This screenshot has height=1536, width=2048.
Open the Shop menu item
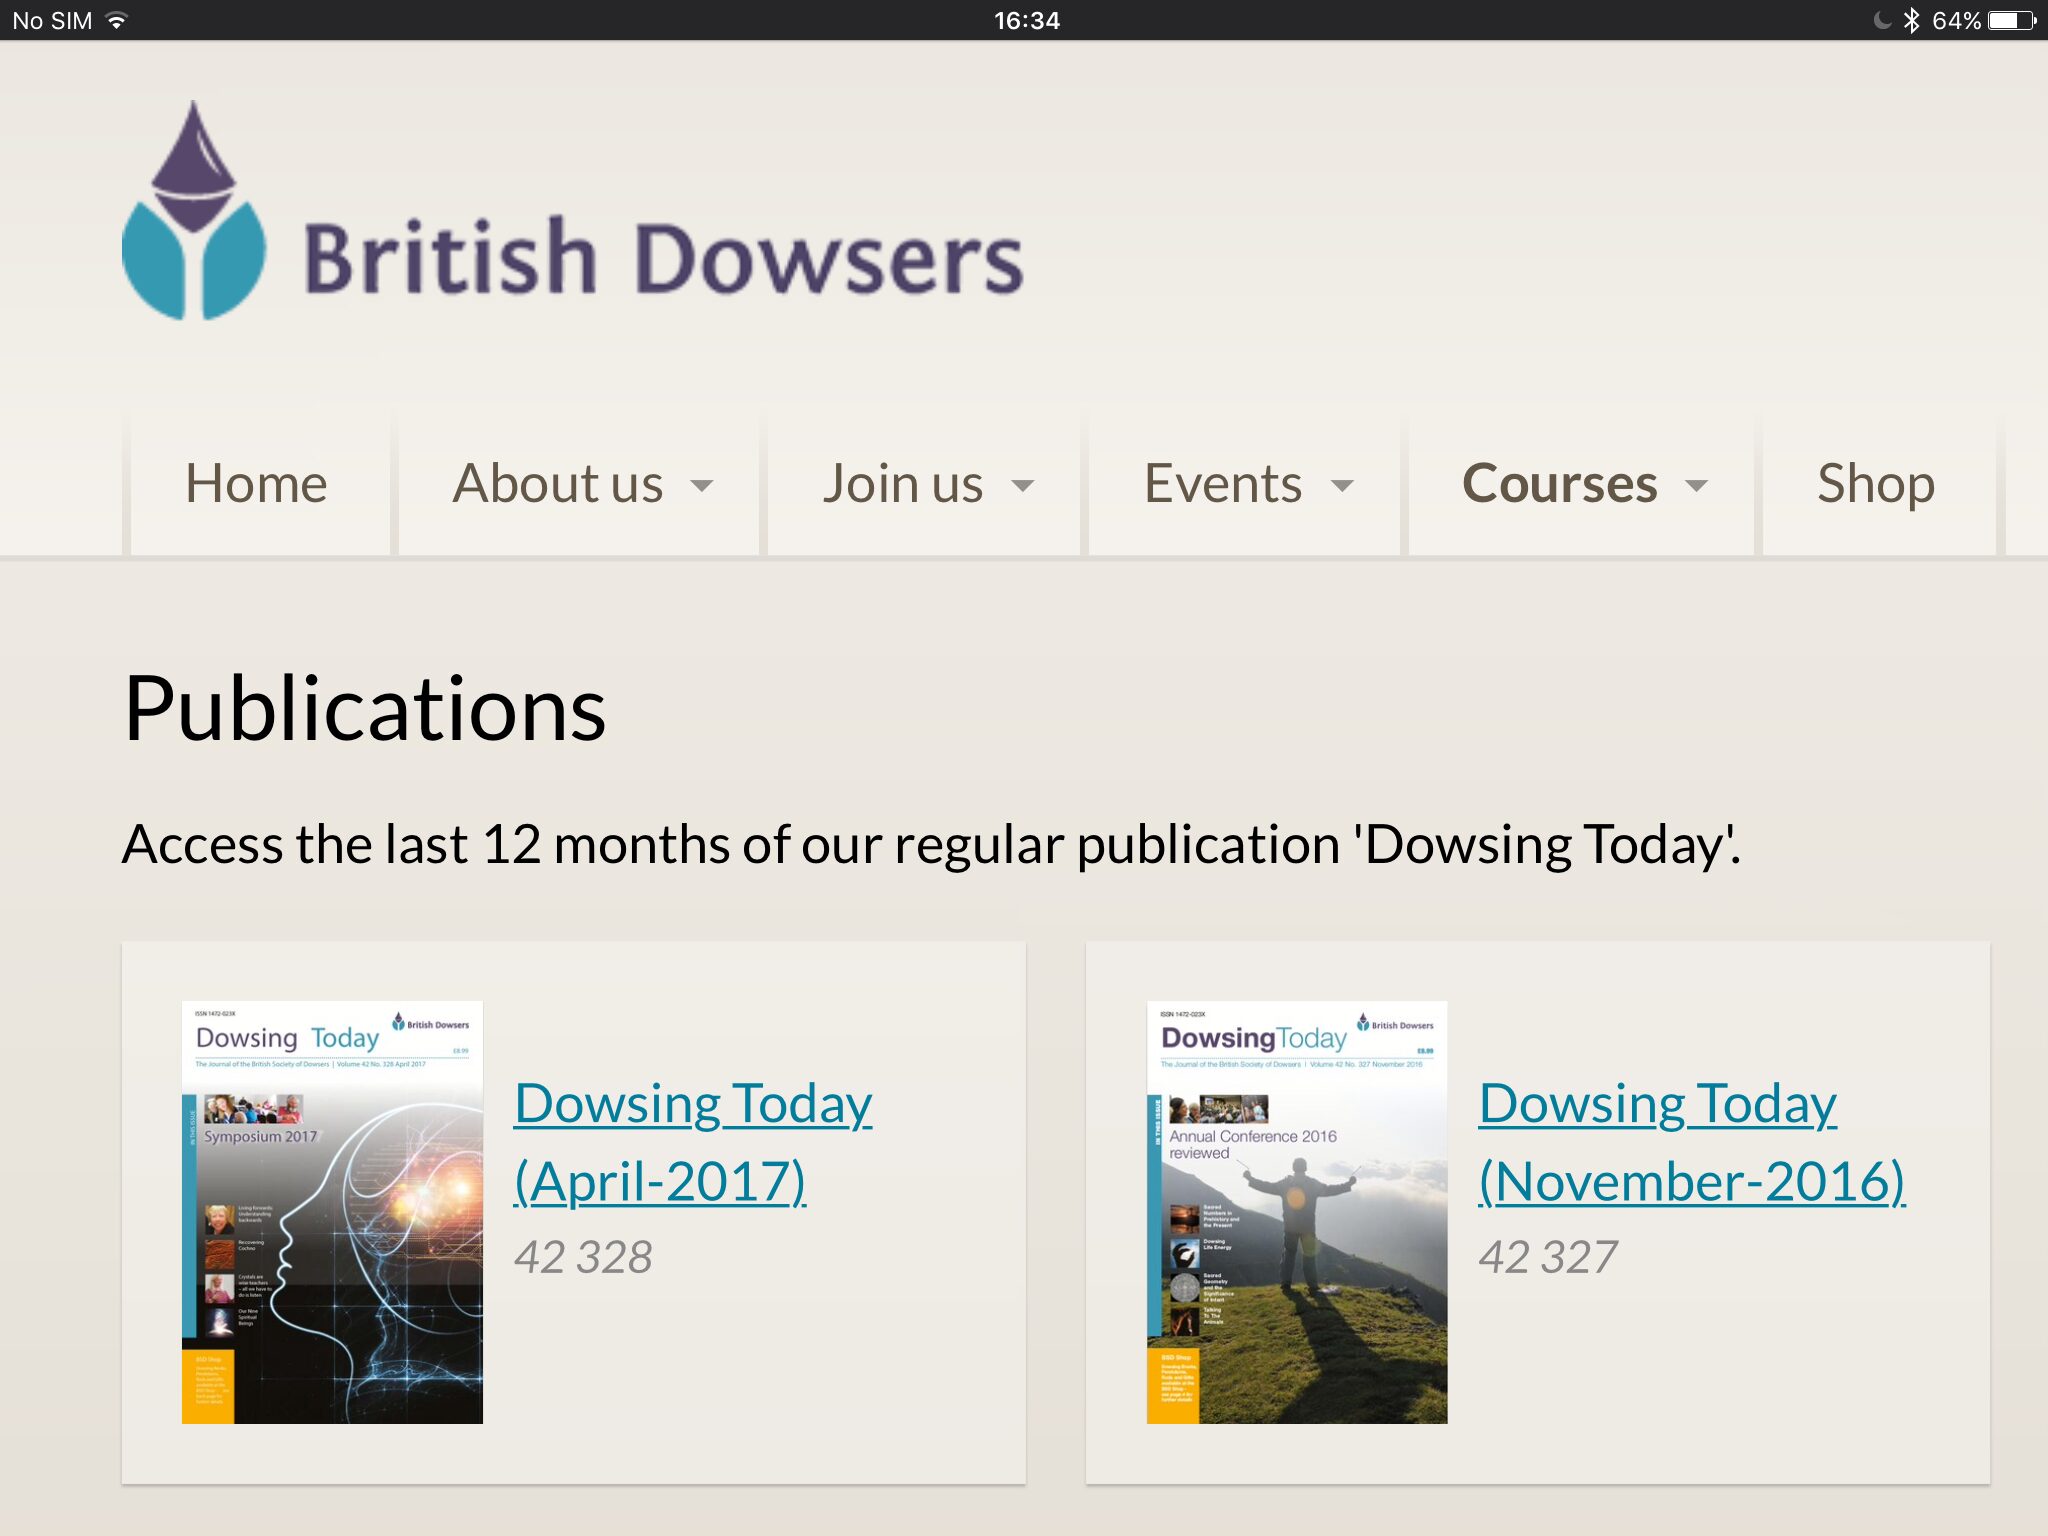point(1875,484)
